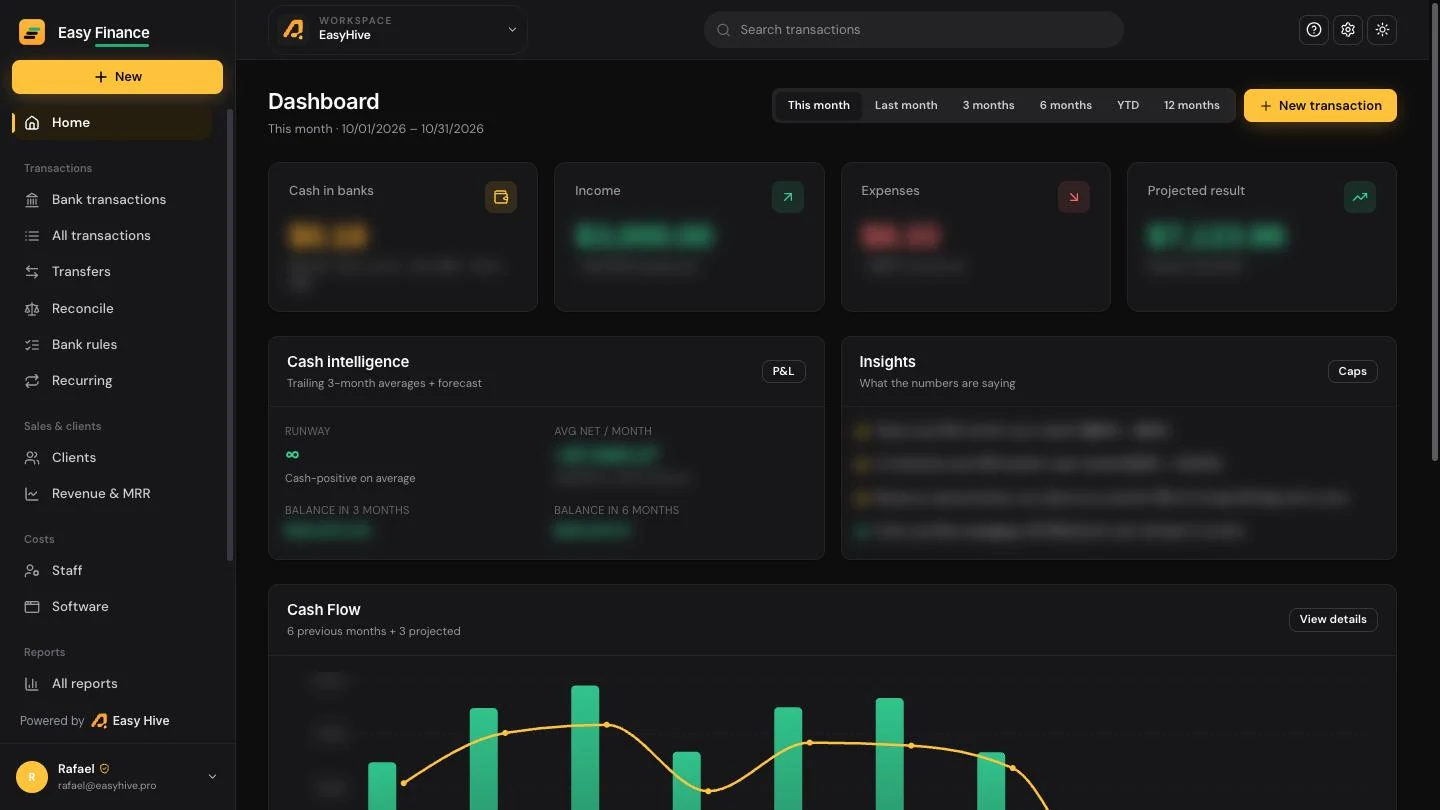The height and width of the screenshot is (810, 1440).
Task: Click the Easy Finance logo icon
Action: pyautogui.click(x=32, y=32)
